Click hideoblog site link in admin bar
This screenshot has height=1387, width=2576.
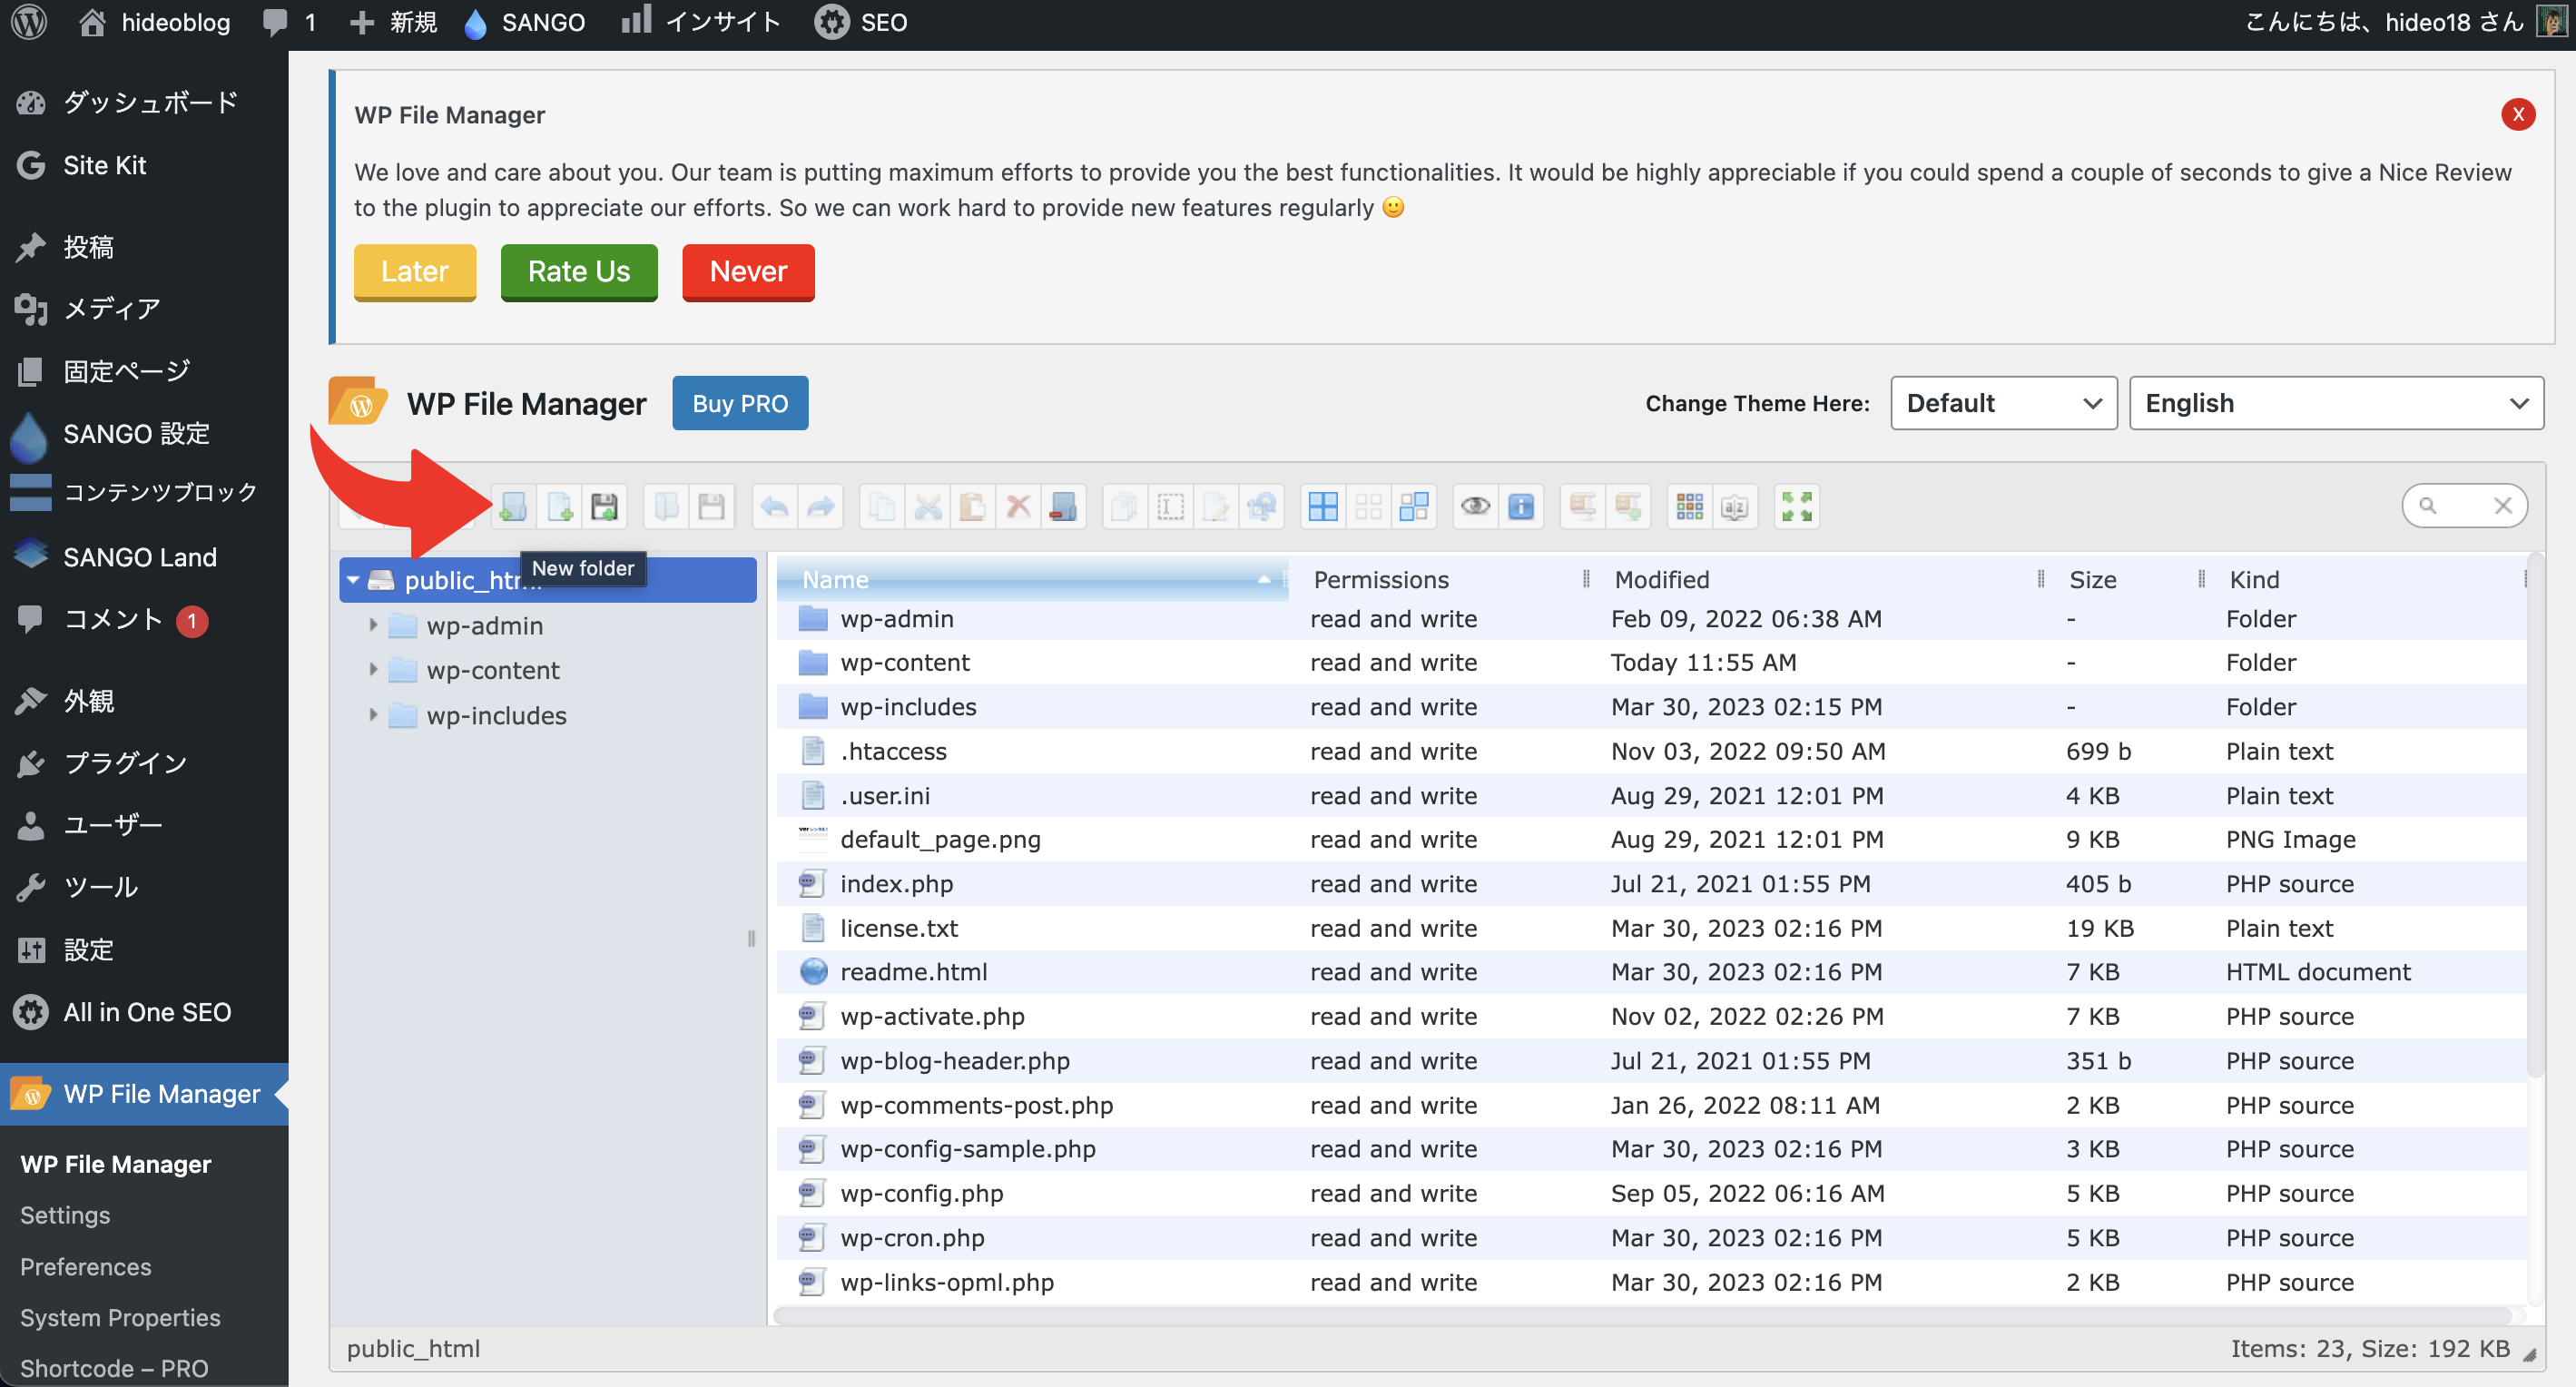pos(155,22)
